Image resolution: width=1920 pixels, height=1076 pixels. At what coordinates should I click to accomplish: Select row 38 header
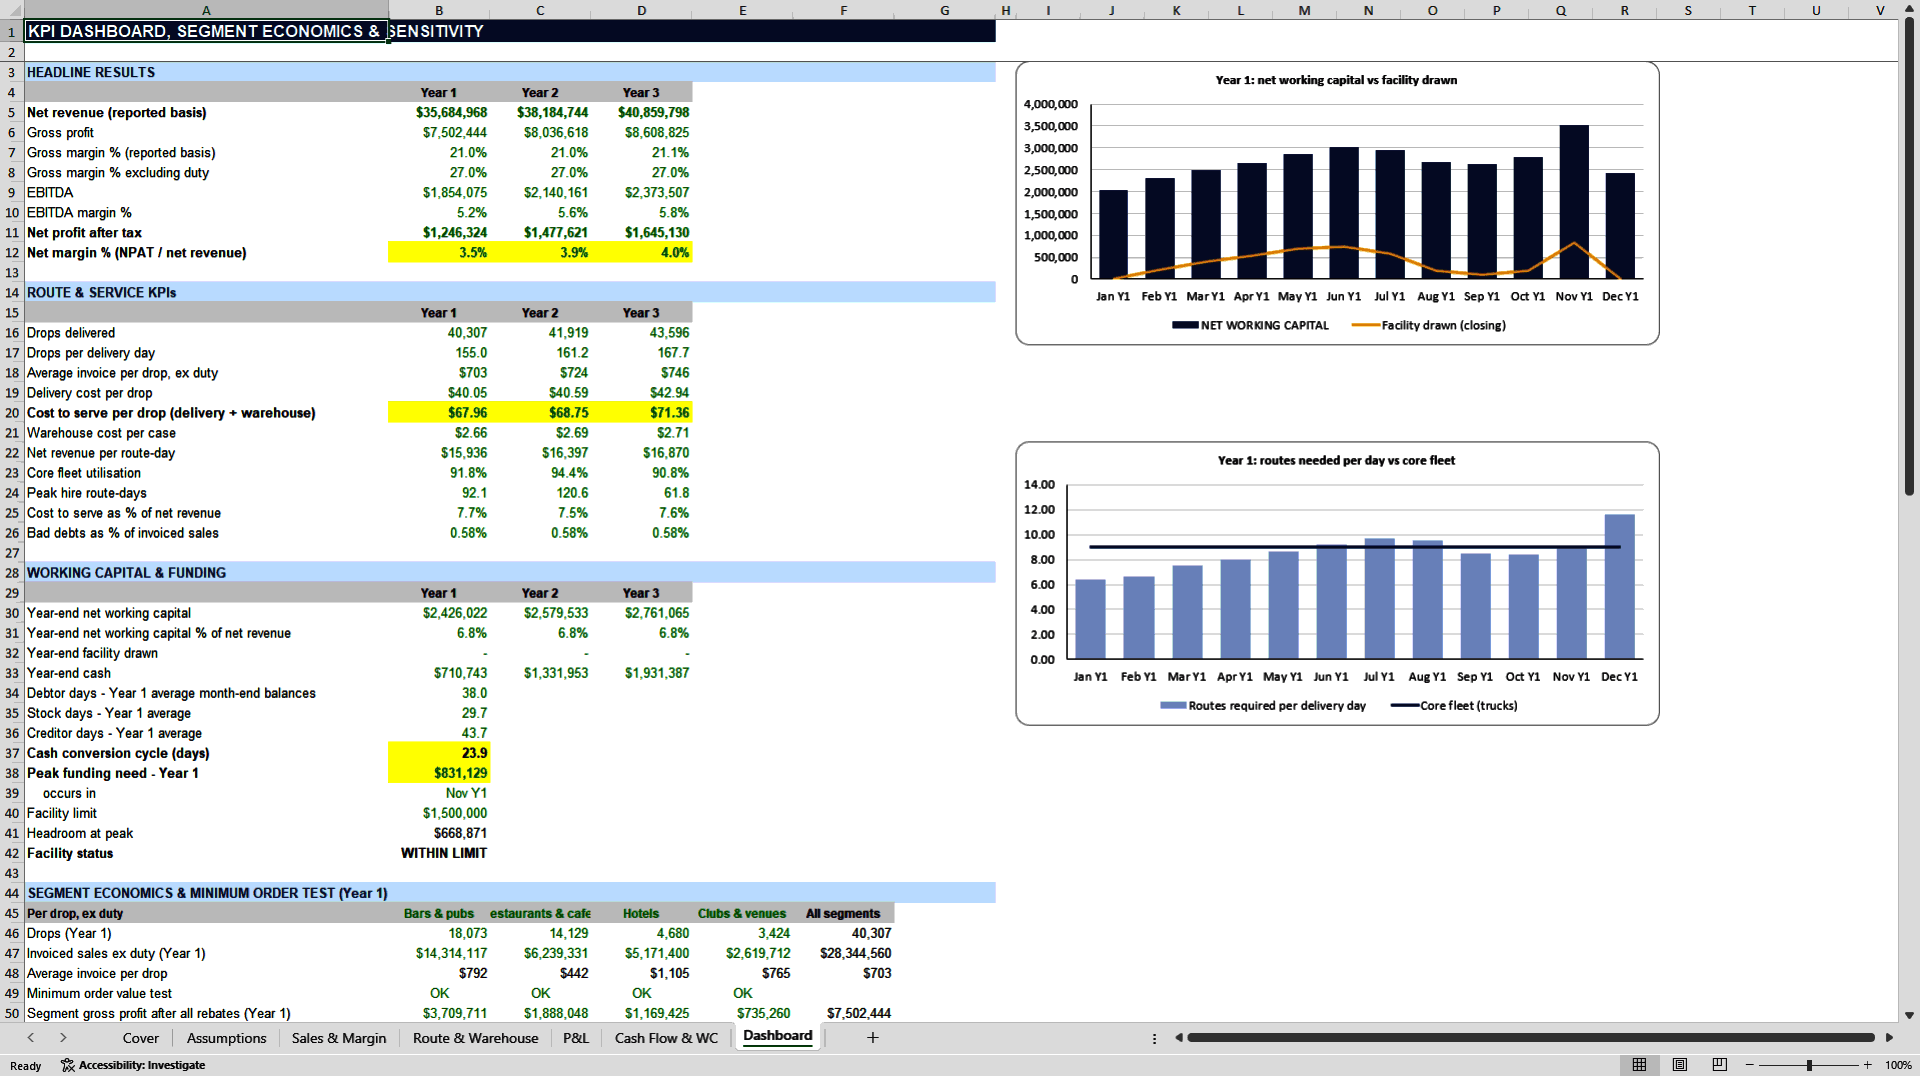point(12,773)
